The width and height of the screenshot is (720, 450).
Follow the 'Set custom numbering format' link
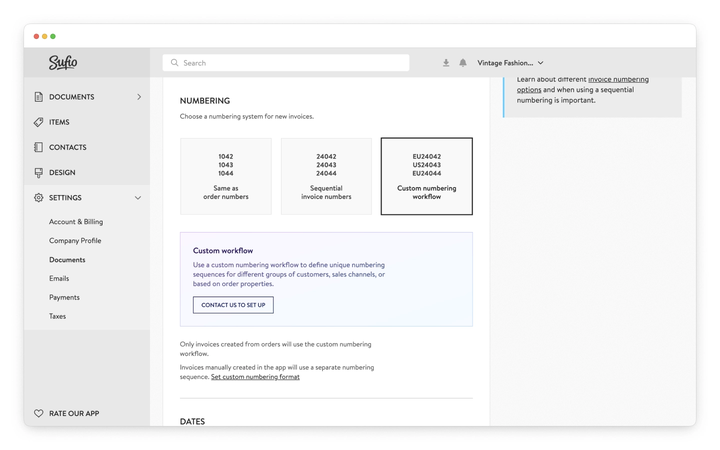255,377
